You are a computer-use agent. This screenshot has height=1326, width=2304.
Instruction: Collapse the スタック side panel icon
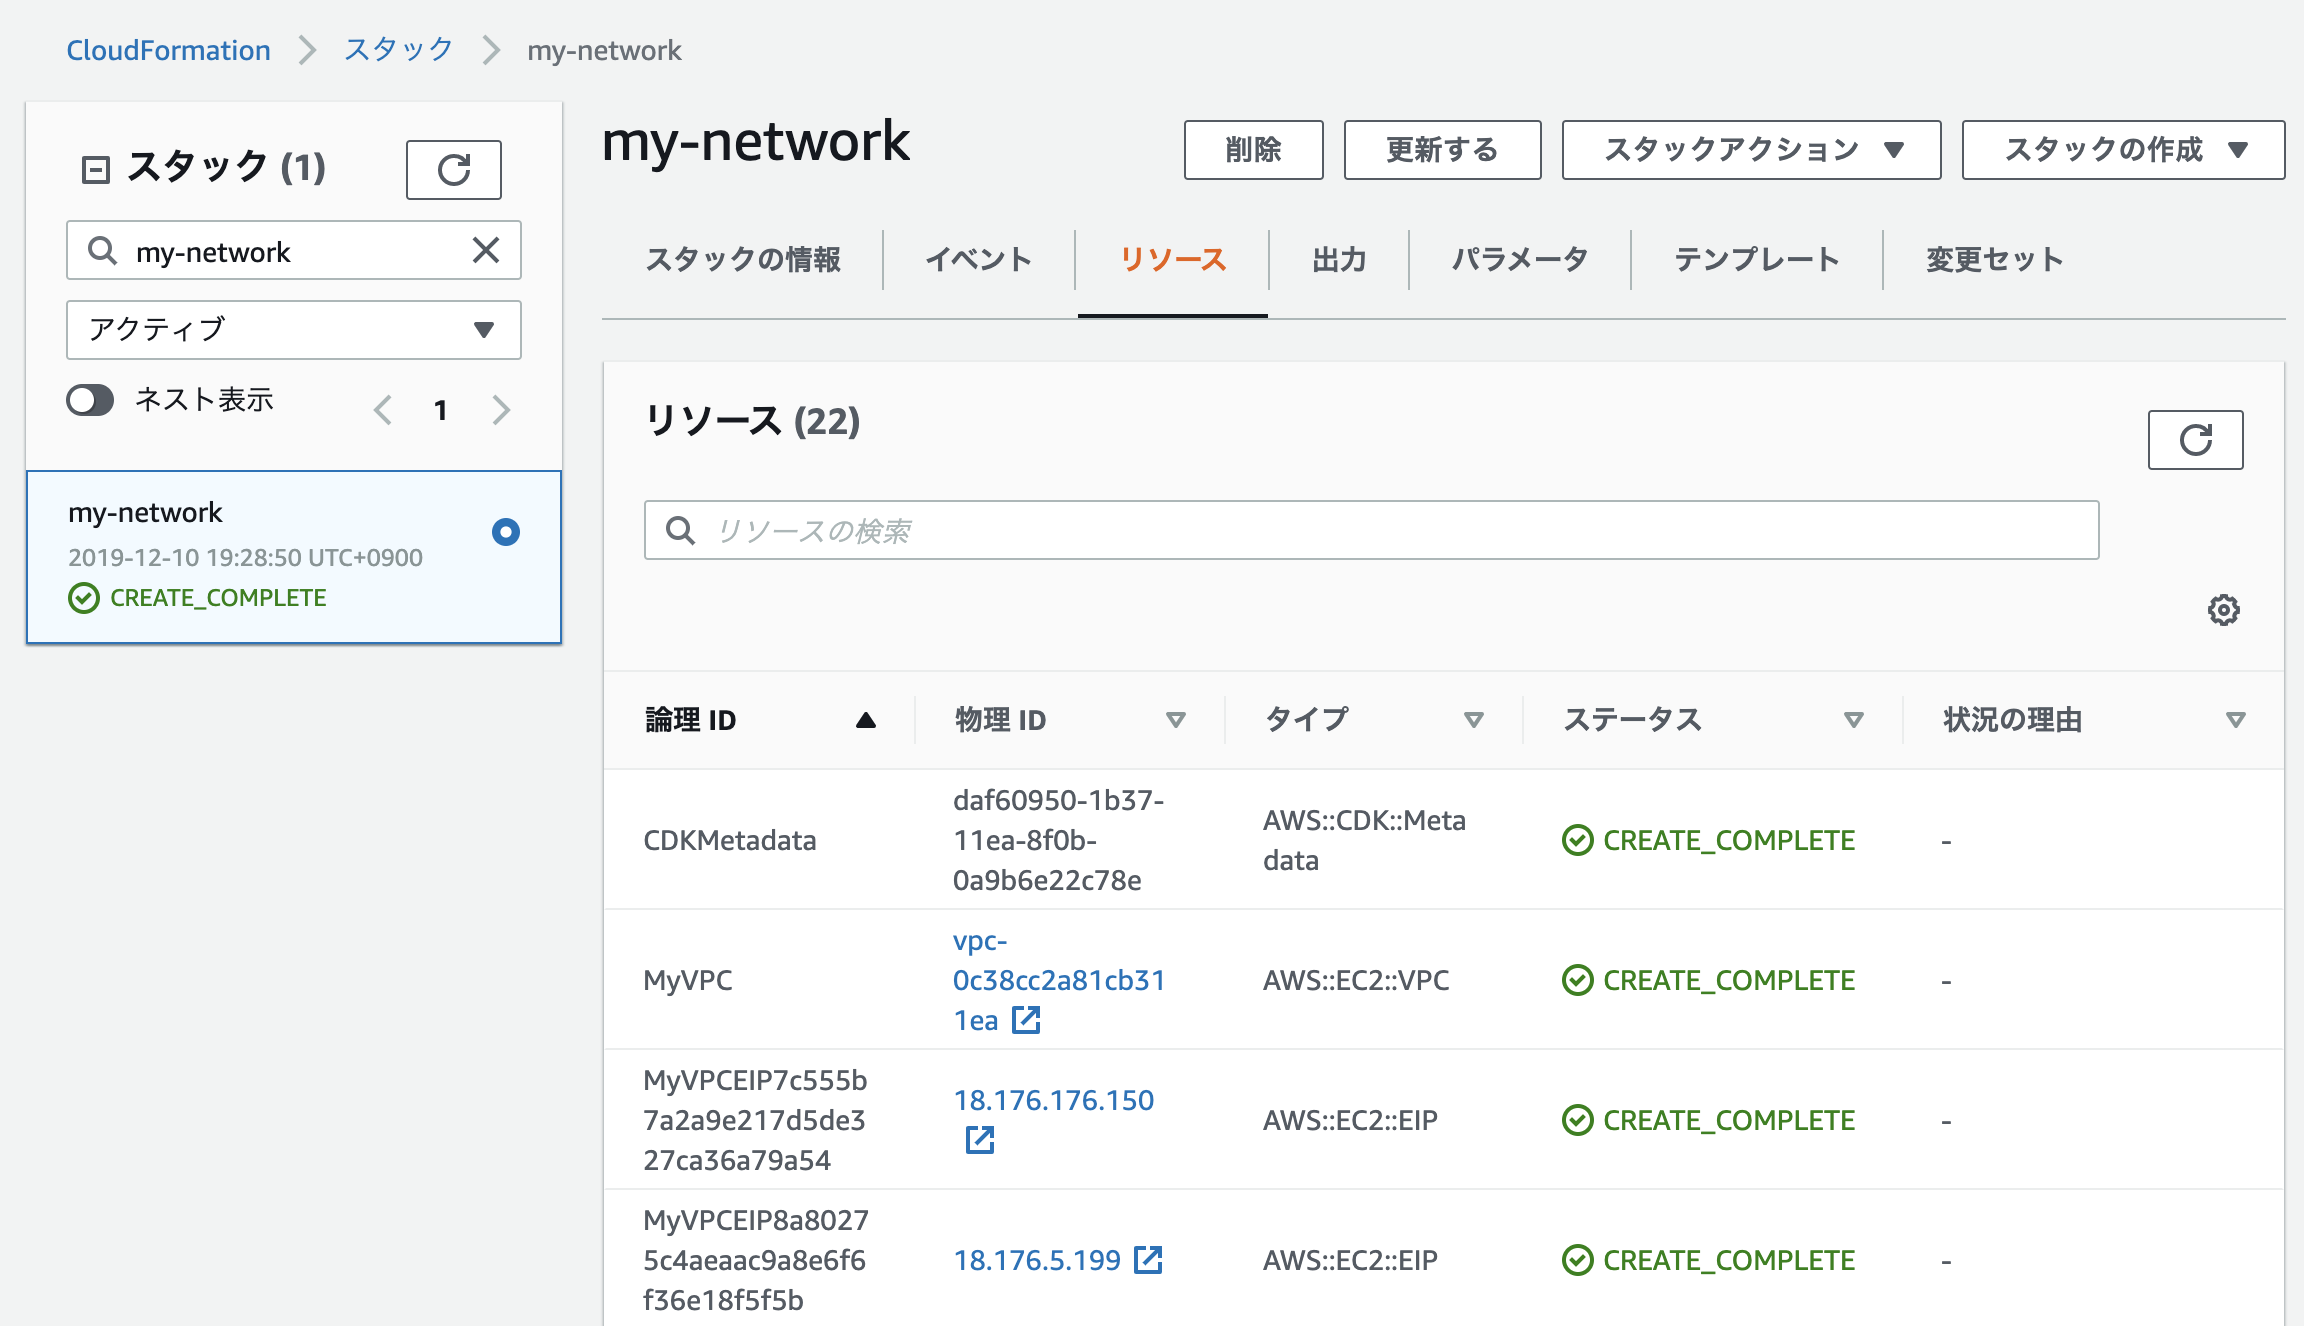point(95,169)
